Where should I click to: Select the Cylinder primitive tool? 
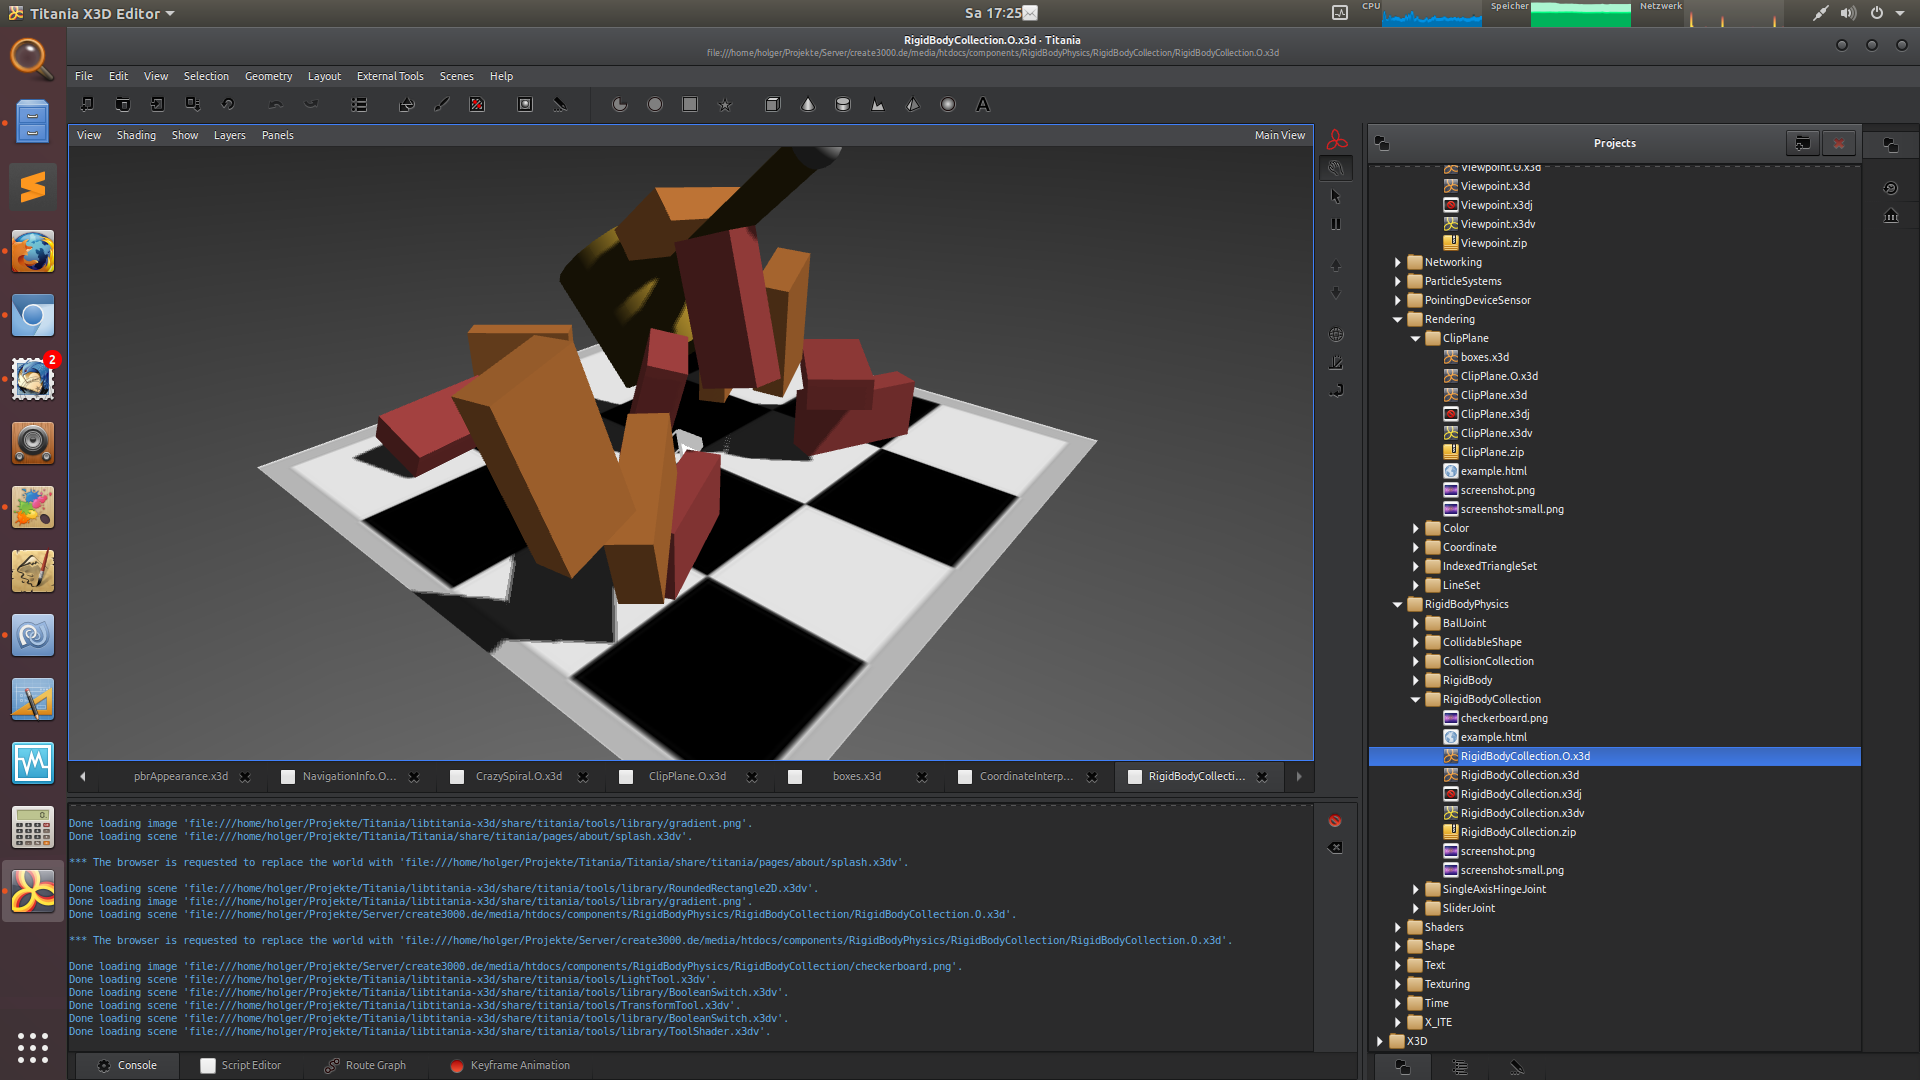843,104
